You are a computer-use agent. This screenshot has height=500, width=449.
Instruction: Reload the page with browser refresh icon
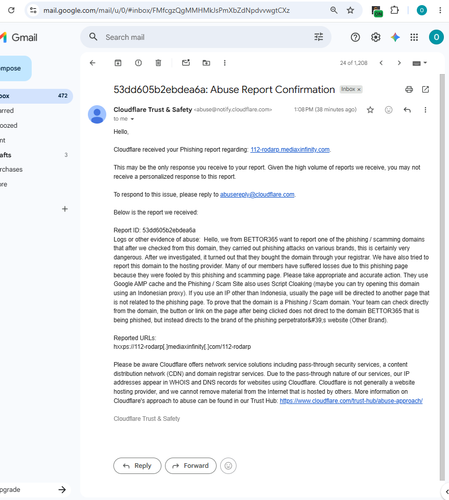(x=11, y=10)
